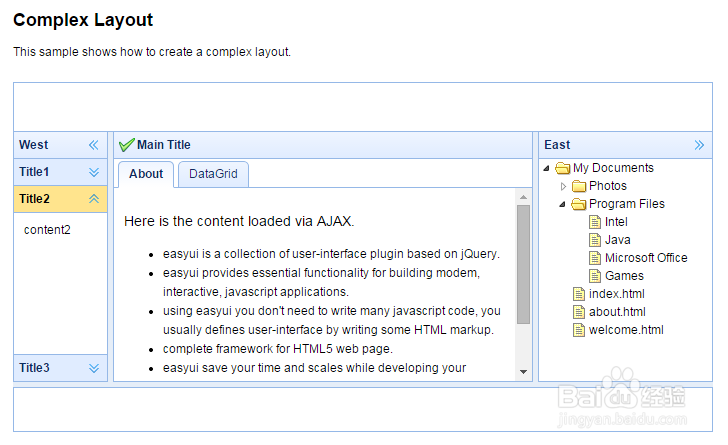This screenshot has width=728, height=445.
Task: Click the index.html file icon
Action: [x=579, y=294]
